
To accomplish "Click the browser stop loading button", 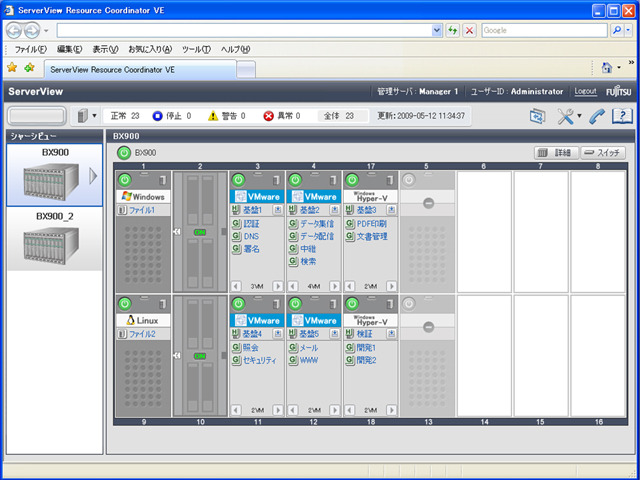I will coord(469,30).
